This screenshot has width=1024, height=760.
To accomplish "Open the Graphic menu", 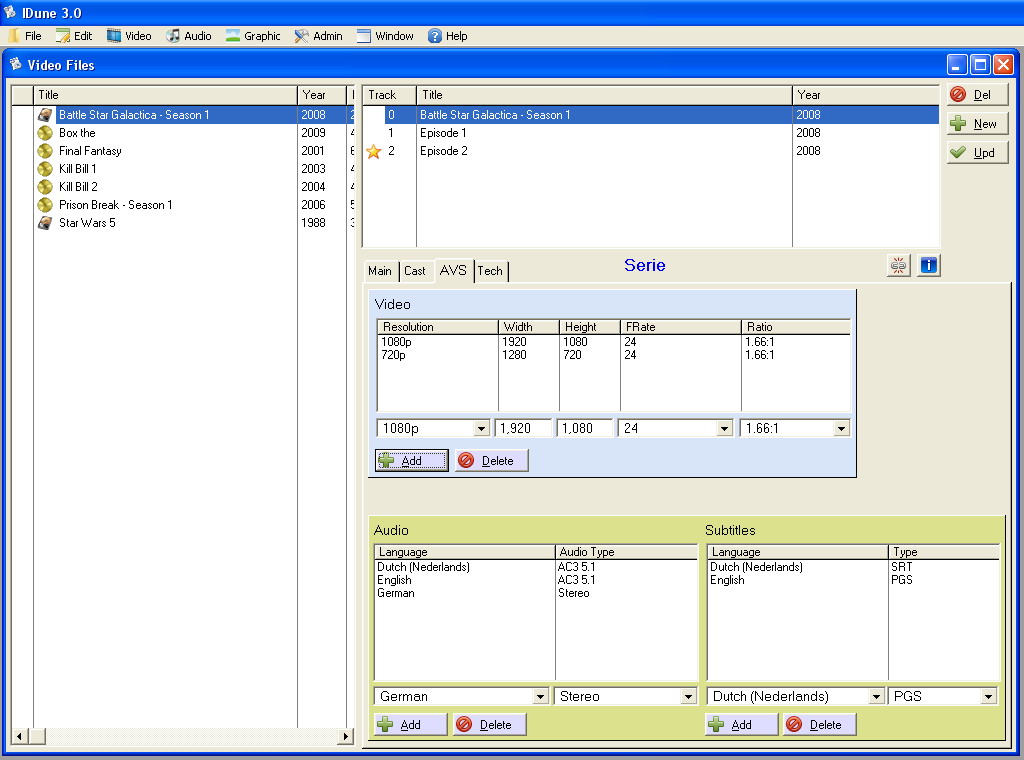I will [x=253, y=36].
